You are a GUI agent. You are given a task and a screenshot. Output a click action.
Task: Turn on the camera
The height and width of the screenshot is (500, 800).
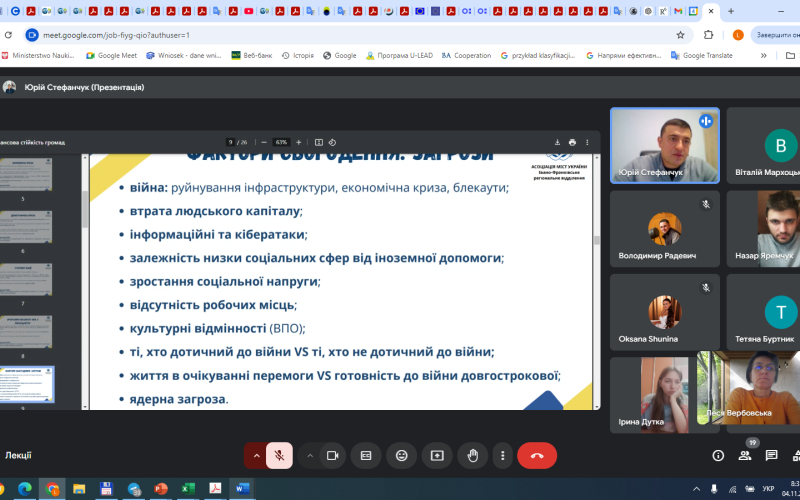333,456
